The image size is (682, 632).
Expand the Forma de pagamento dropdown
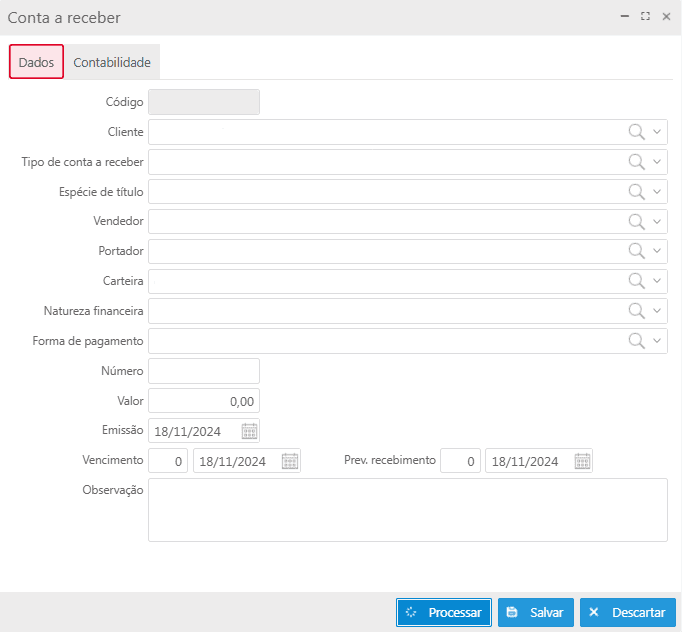657,341
